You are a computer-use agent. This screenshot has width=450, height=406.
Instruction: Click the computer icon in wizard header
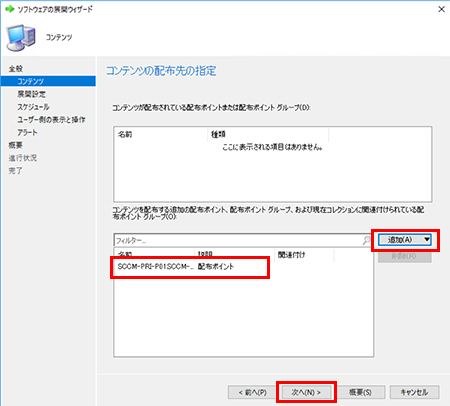pyautogui.click(x=21, y=38)
